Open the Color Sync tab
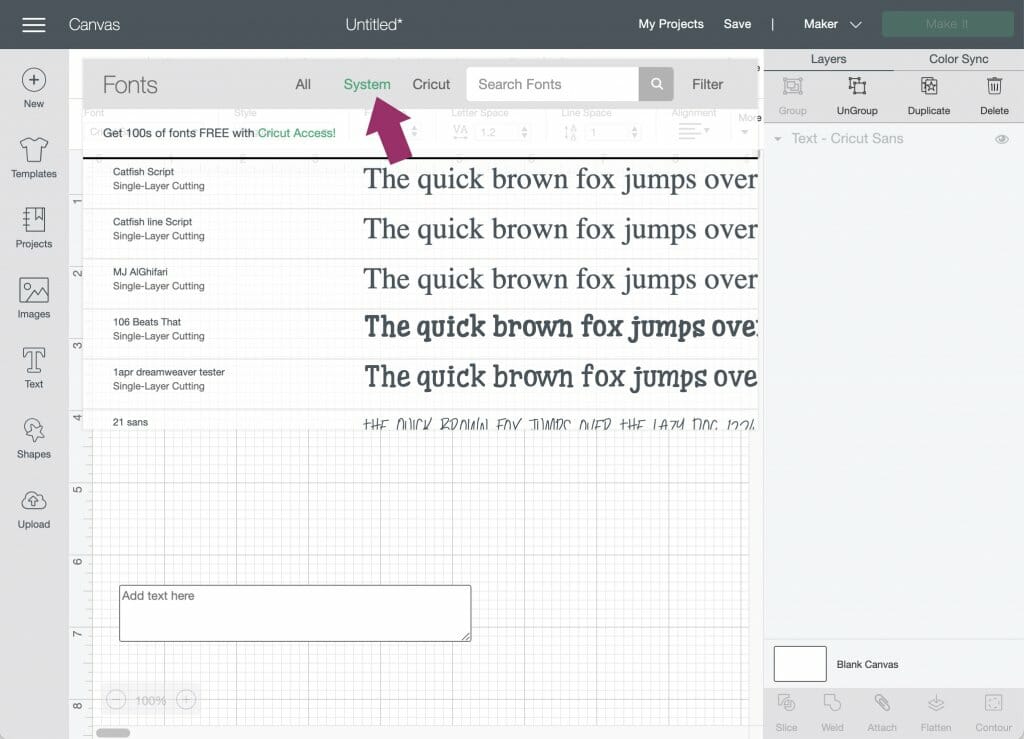1024x739 pixels. 957,59
